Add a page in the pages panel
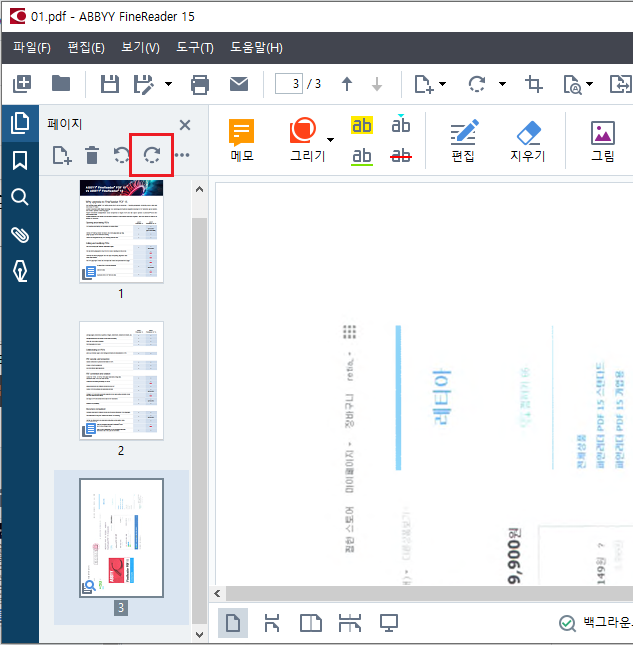 coord(62,155)
